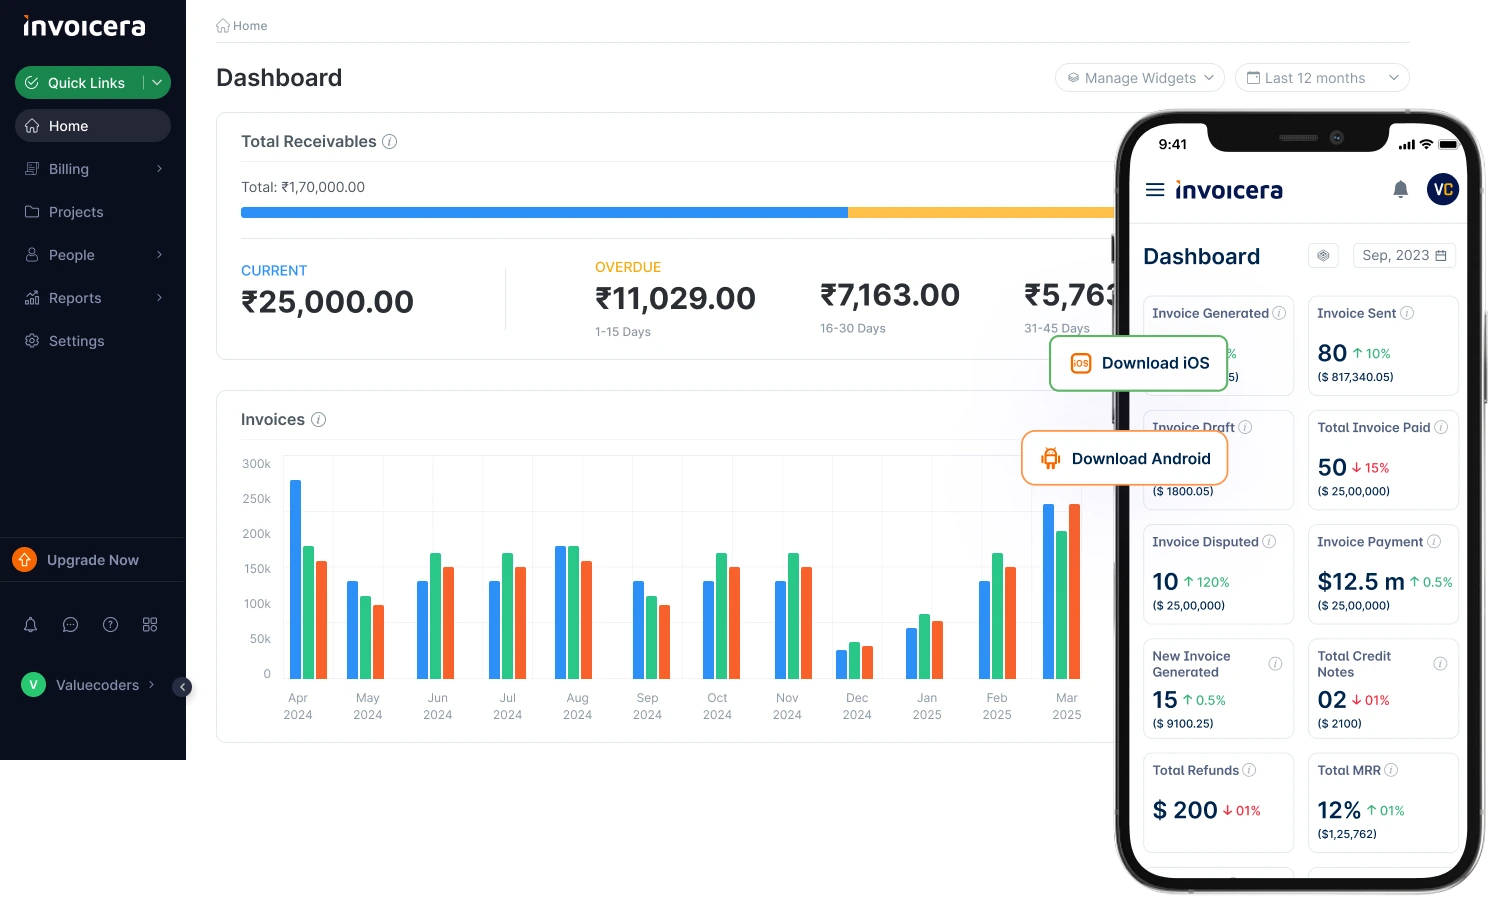Open the Invoice Sent card value 80

tap(1332, 353)
